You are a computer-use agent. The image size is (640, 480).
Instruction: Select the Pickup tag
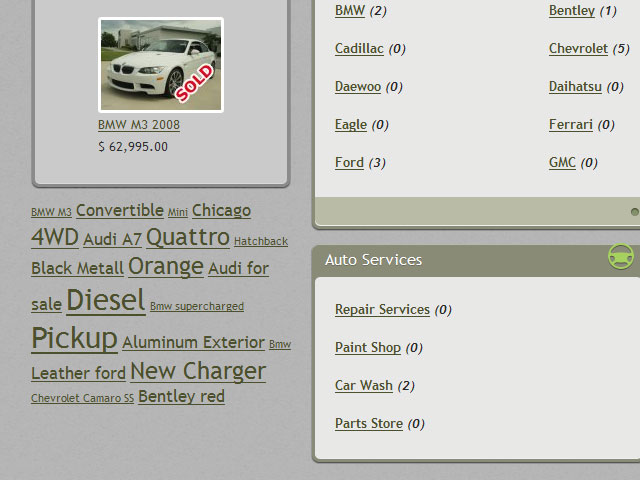[74, 338]
